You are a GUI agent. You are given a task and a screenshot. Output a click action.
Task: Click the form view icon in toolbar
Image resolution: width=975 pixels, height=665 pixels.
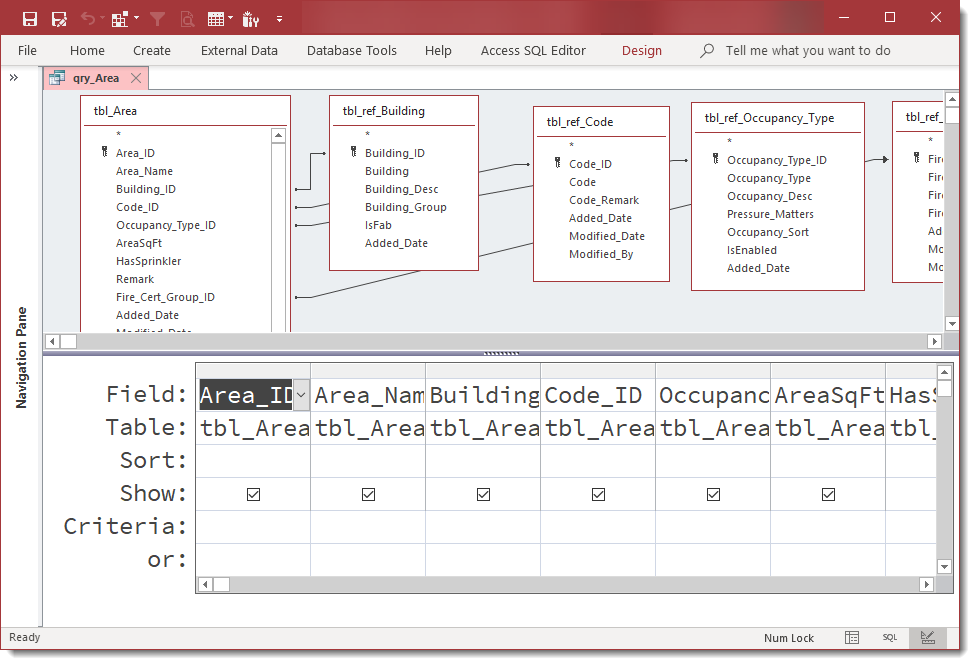coord(119,19)
